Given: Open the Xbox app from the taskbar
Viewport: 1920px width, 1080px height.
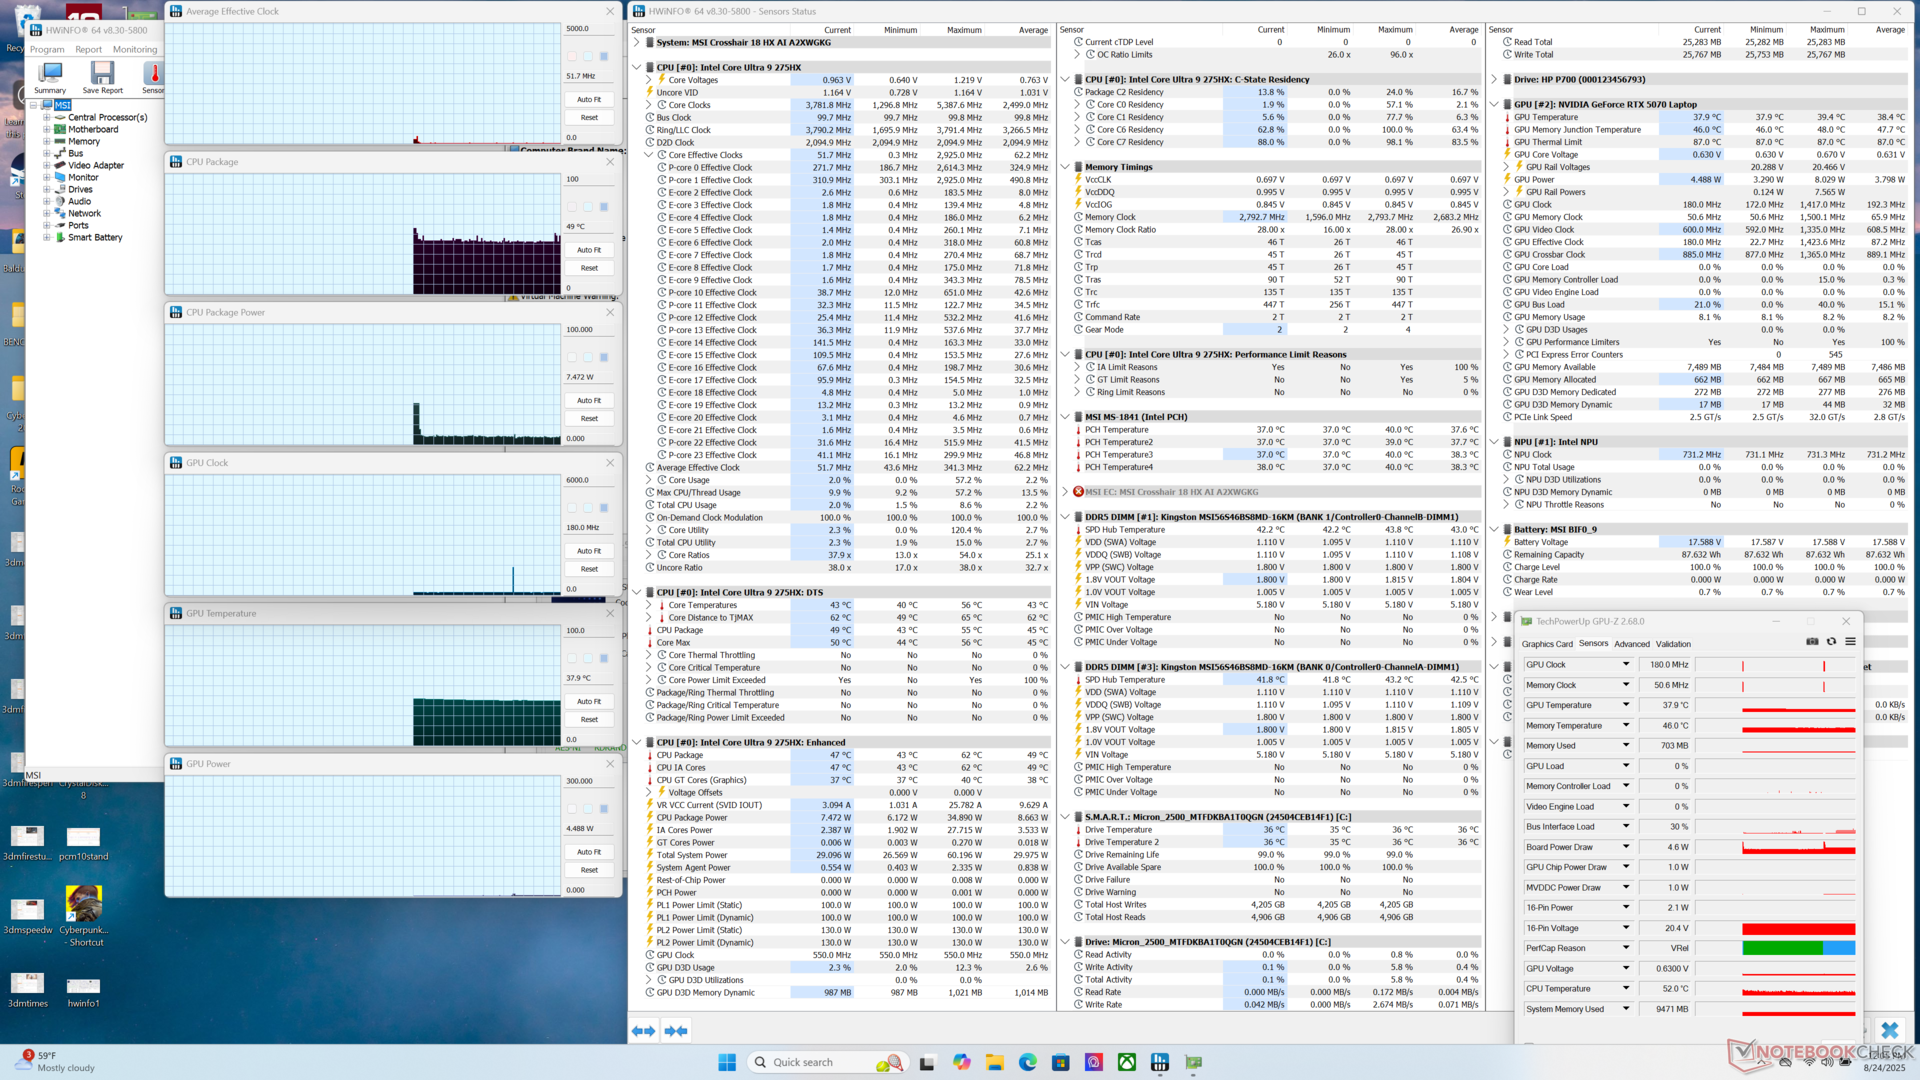Looking at the screenshot, I should click(x=1127, y=1062).
